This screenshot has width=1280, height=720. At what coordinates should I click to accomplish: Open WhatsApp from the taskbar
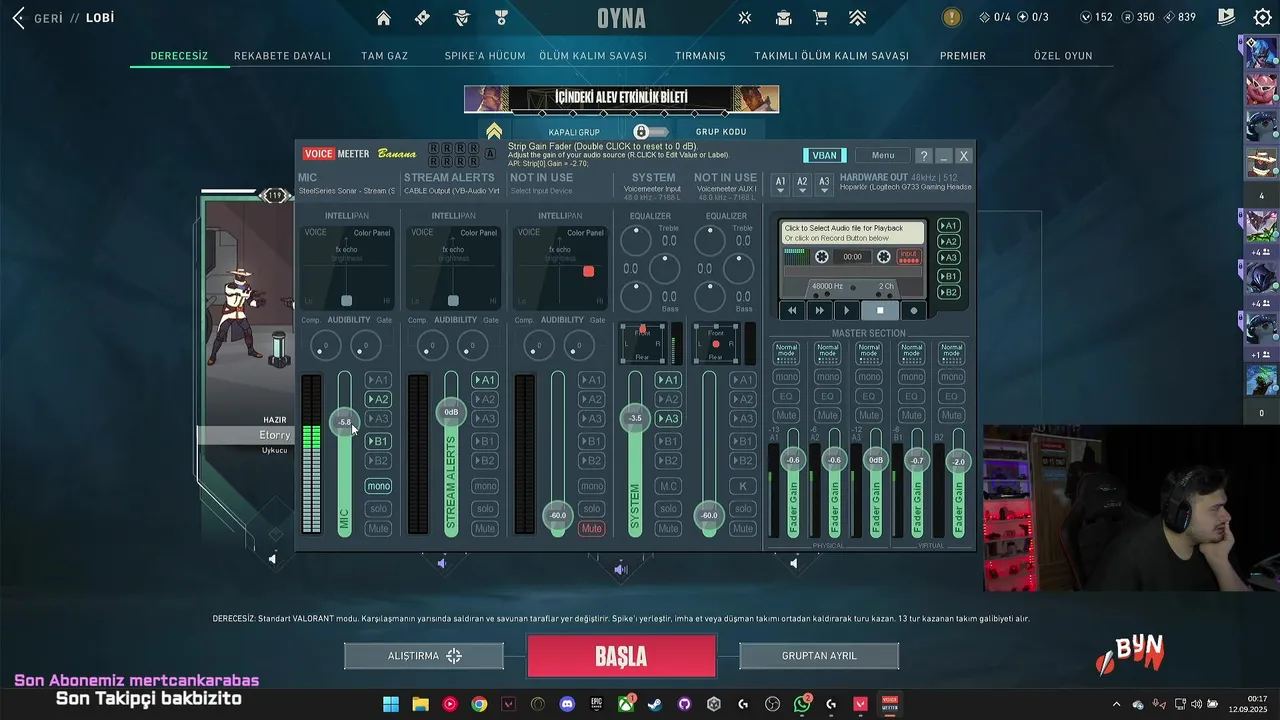click(802, 704)
